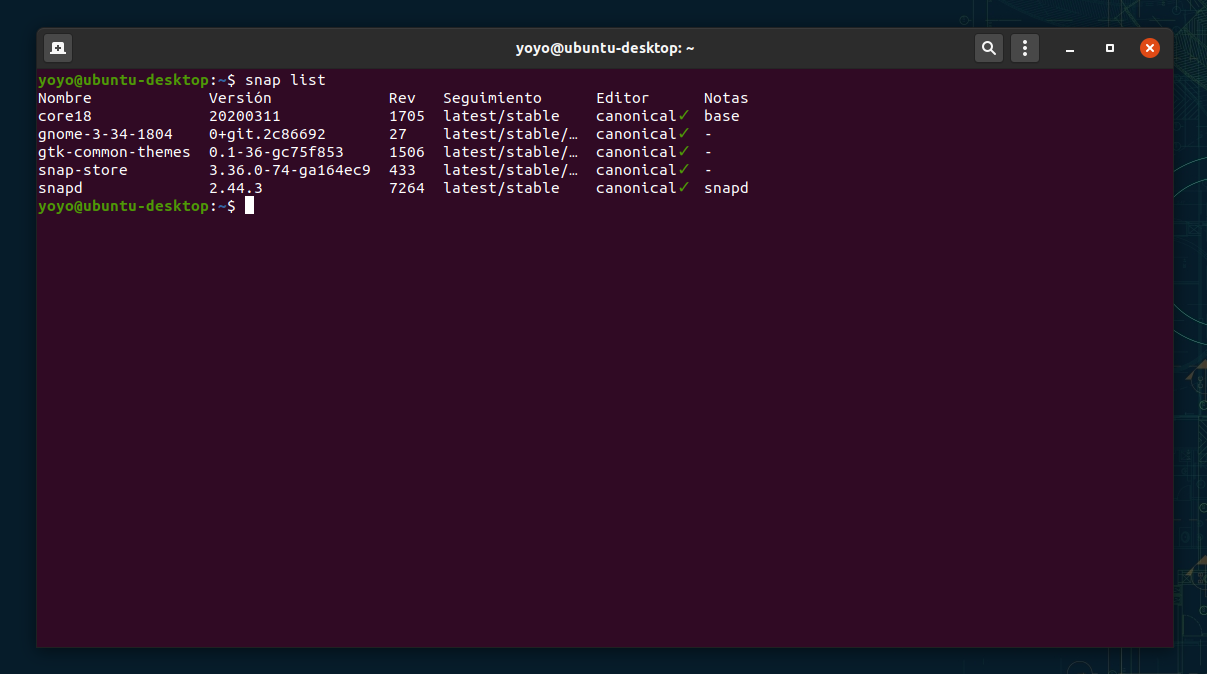
Task: Click the 'base' note in core18 row
Action: pyautogui.click(x=721, y=116)
